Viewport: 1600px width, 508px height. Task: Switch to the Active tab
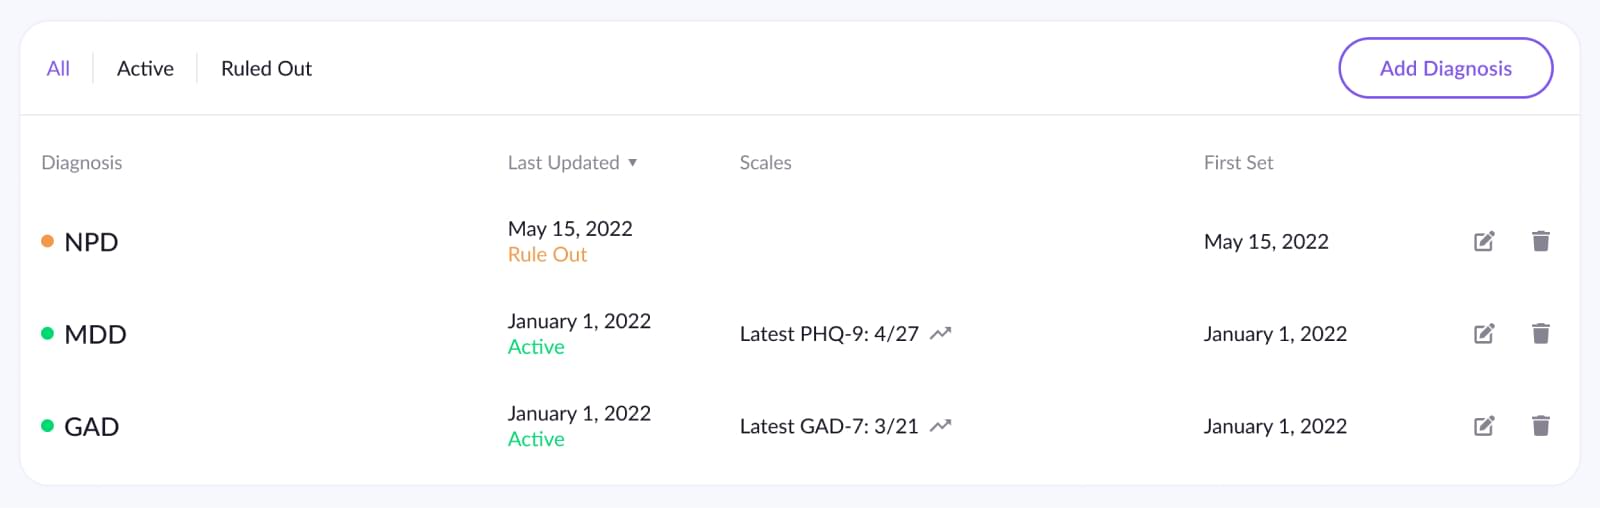145,68
